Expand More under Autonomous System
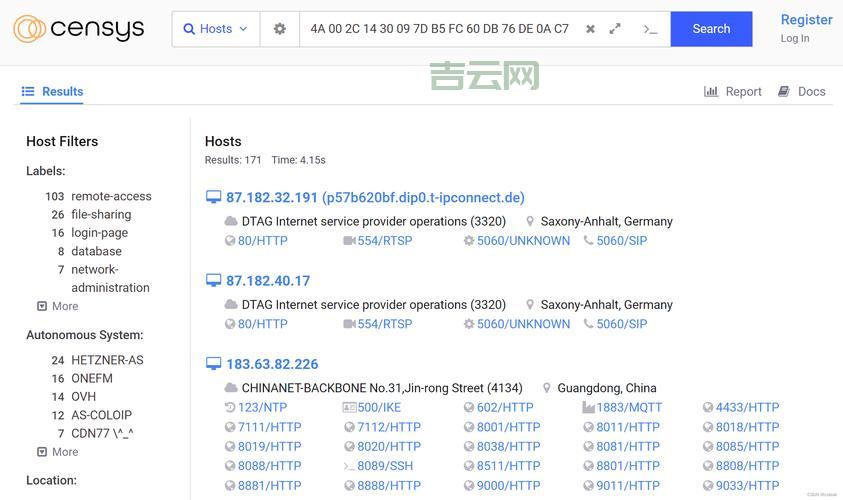Image resolution: width=843 pixels, height=500 pixels. 58,452
